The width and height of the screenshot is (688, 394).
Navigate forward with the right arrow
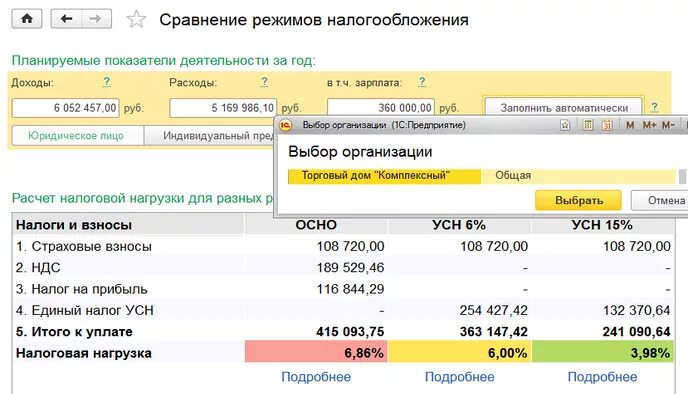click(96, 19)
